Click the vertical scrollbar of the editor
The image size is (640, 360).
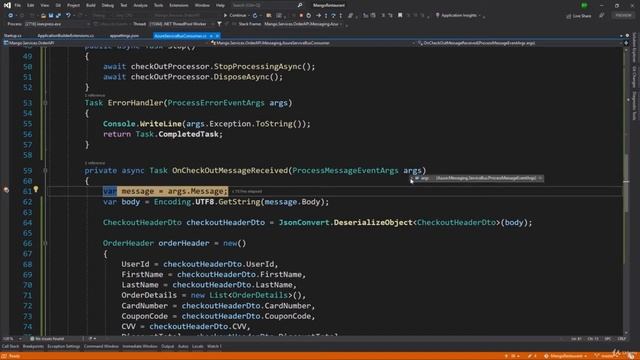pos(627,191)
